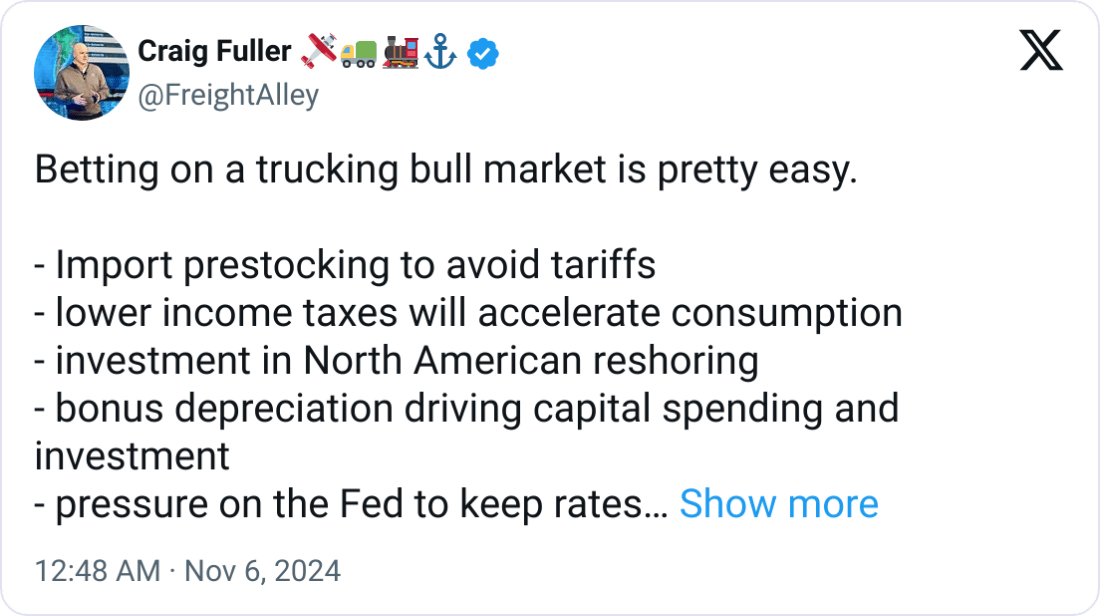1100x616 pixels.
Task: Click the blue verified badge
Action: tap(484, 52)
